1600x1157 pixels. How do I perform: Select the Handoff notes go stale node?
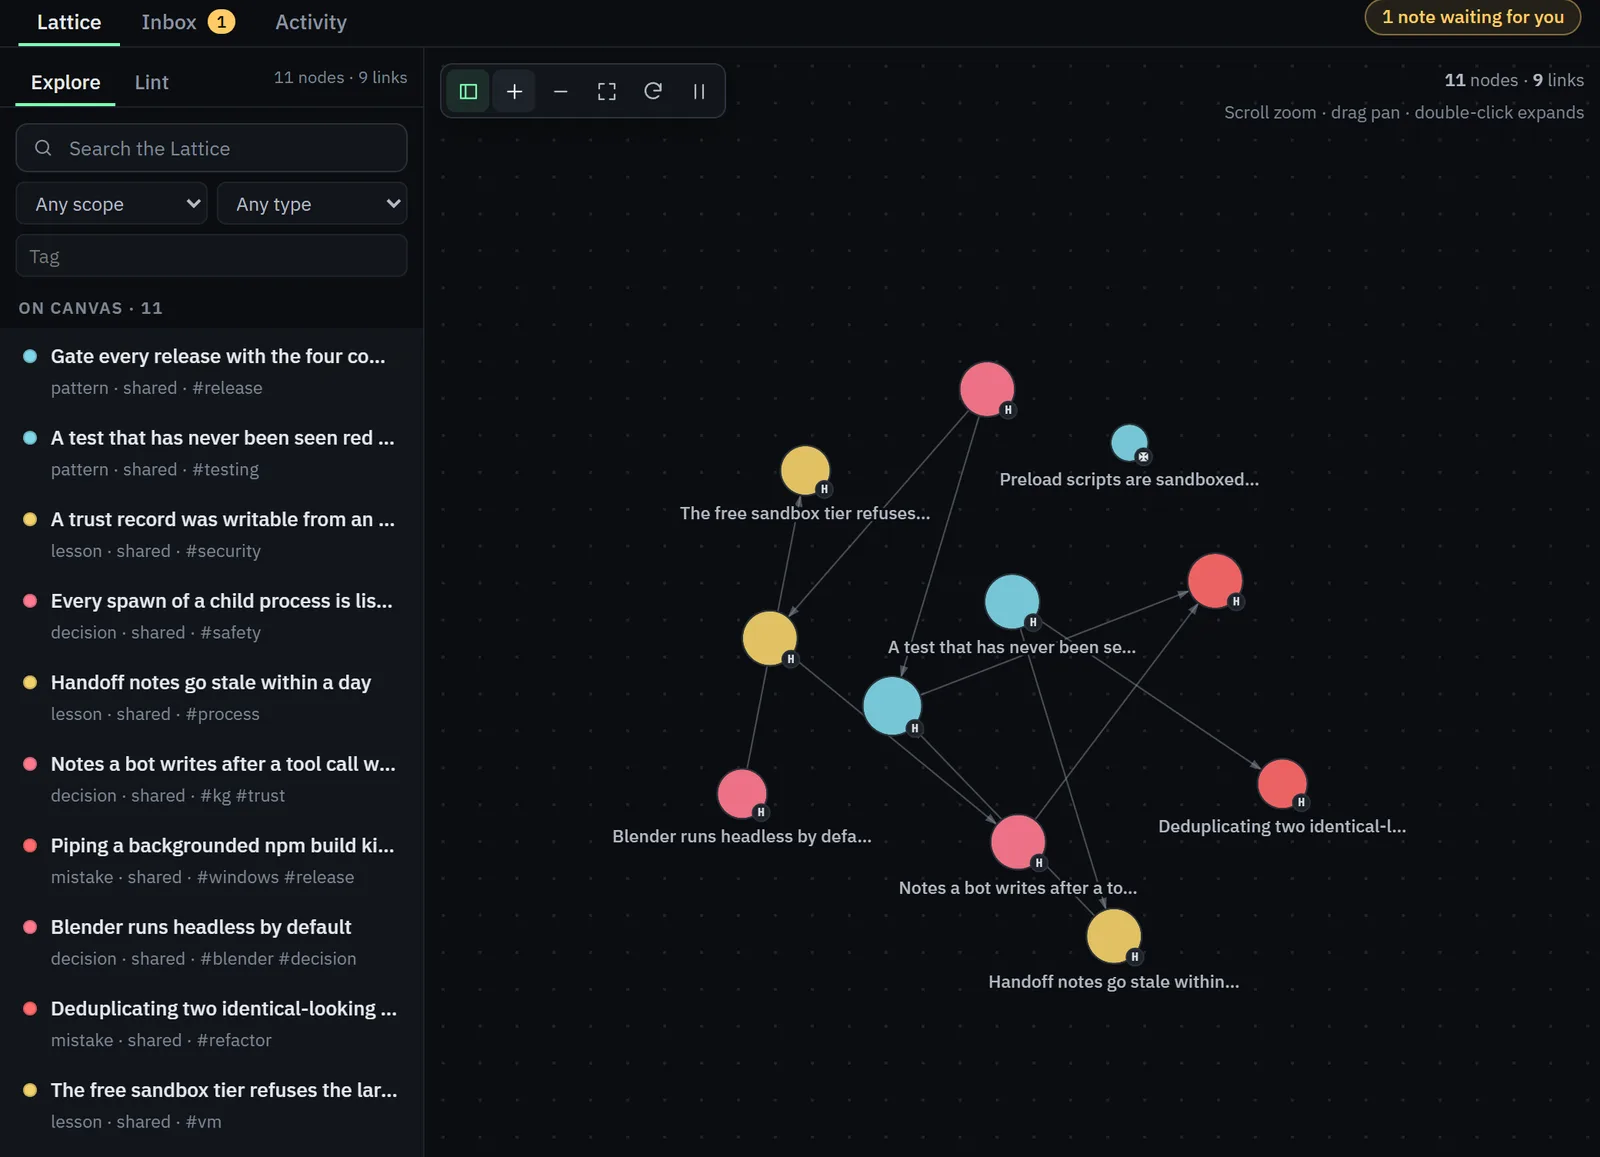coord(1113,936)
